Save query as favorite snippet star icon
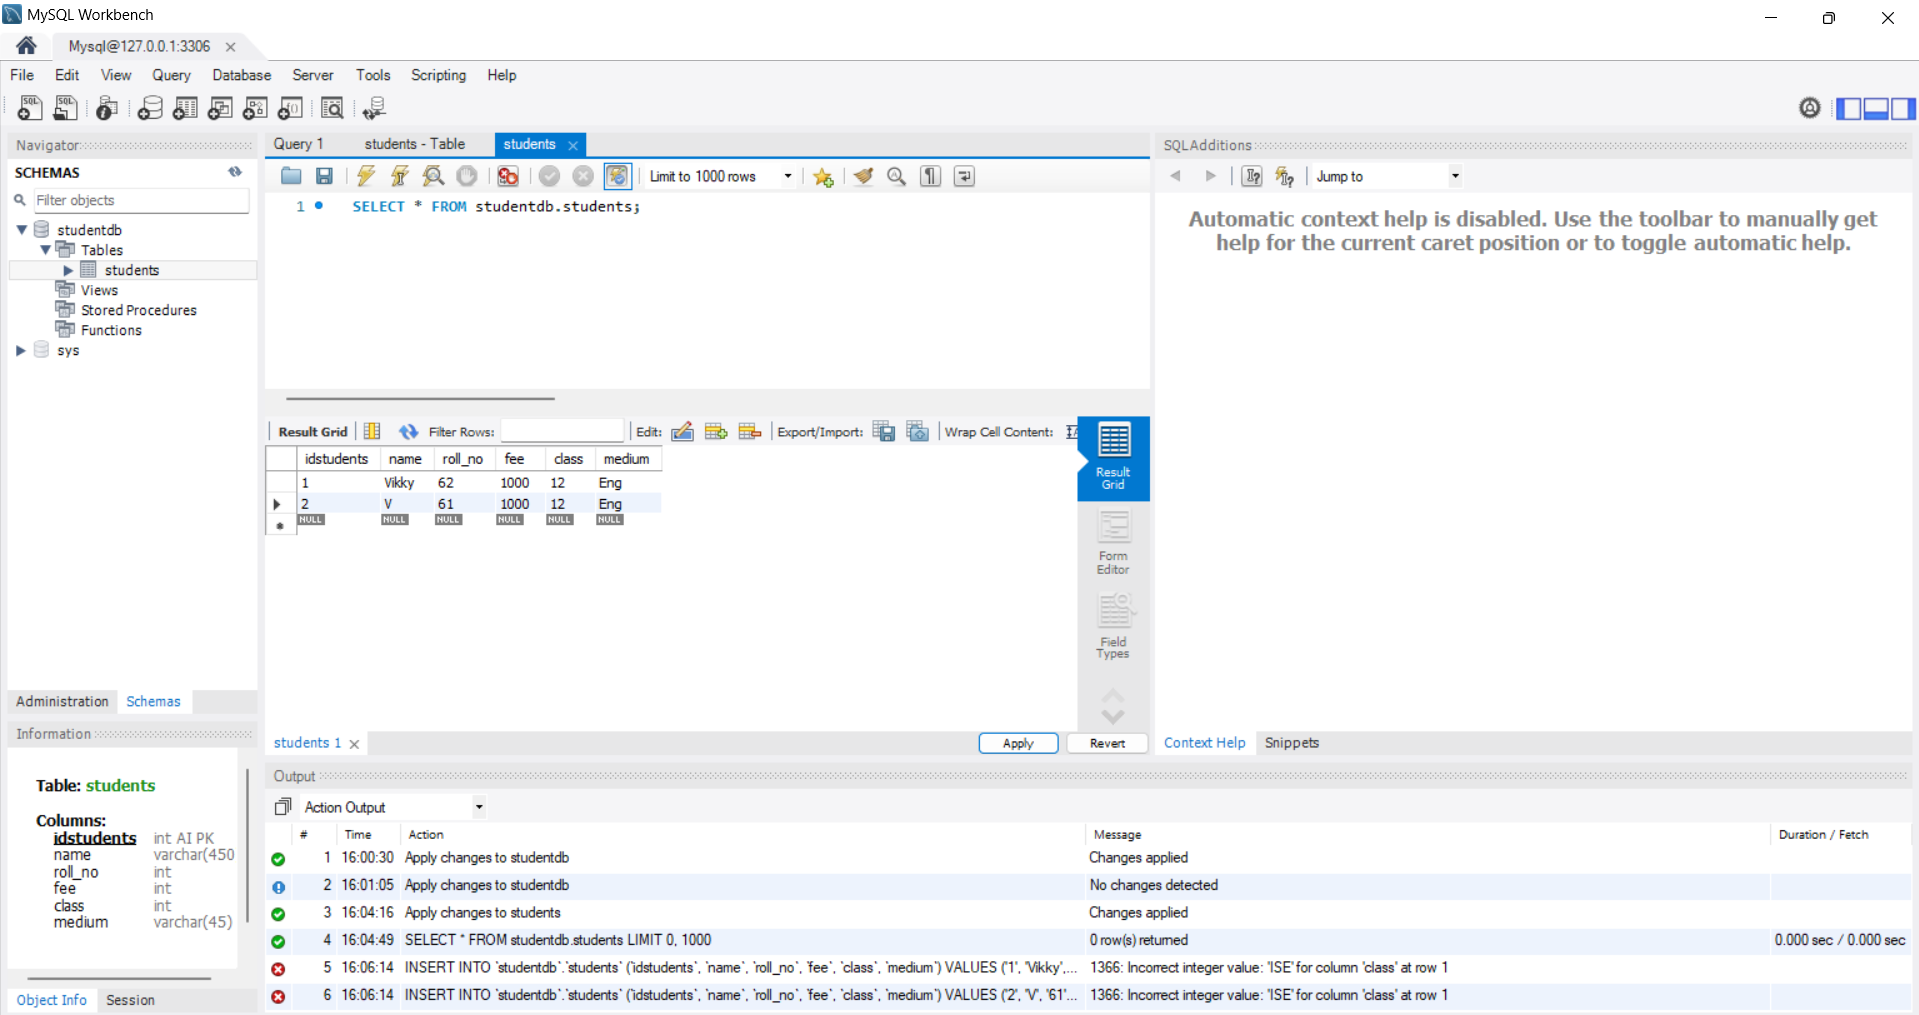 coord(823,176)
